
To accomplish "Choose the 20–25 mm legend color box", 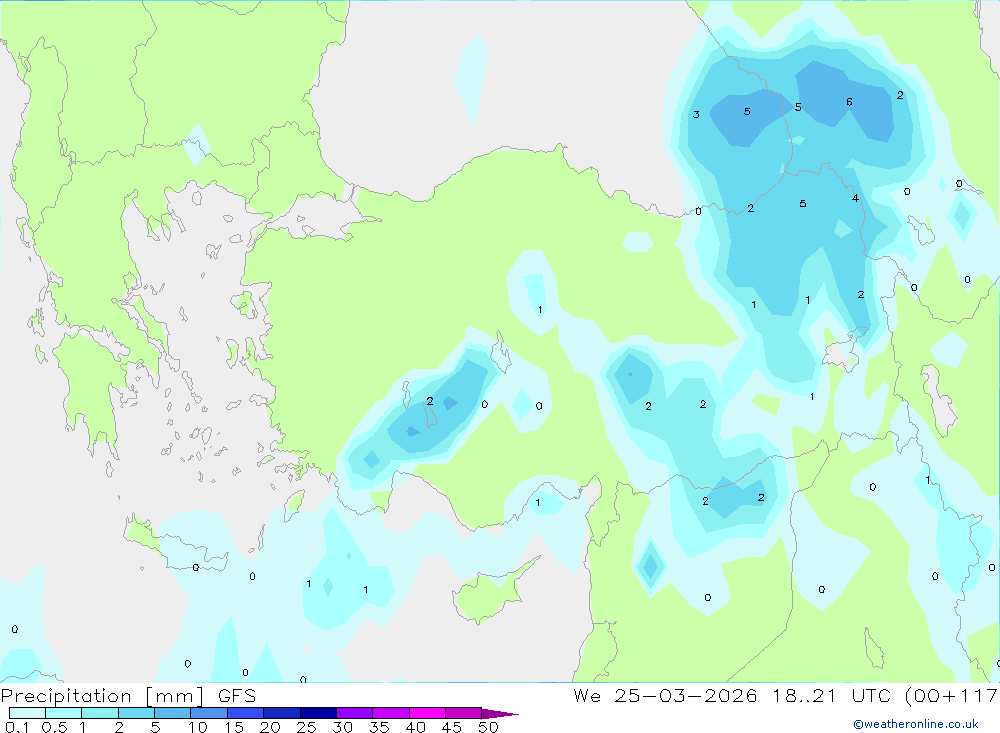I will (282, 713).
